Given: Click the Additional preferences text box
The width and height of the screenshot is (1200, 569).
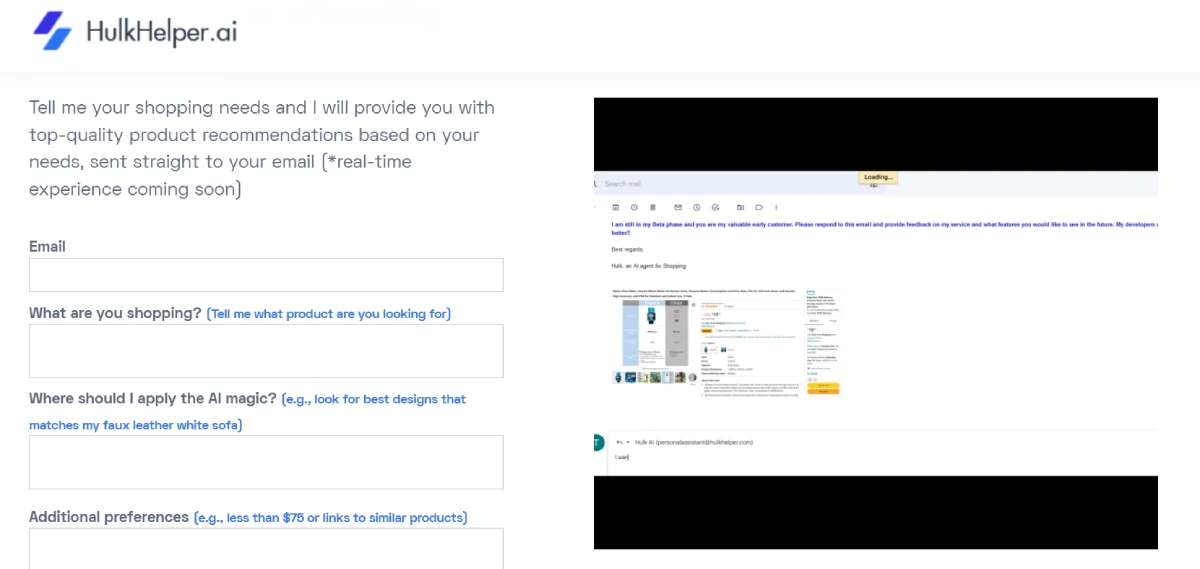Looking at the screenshot, I should 266,549.
